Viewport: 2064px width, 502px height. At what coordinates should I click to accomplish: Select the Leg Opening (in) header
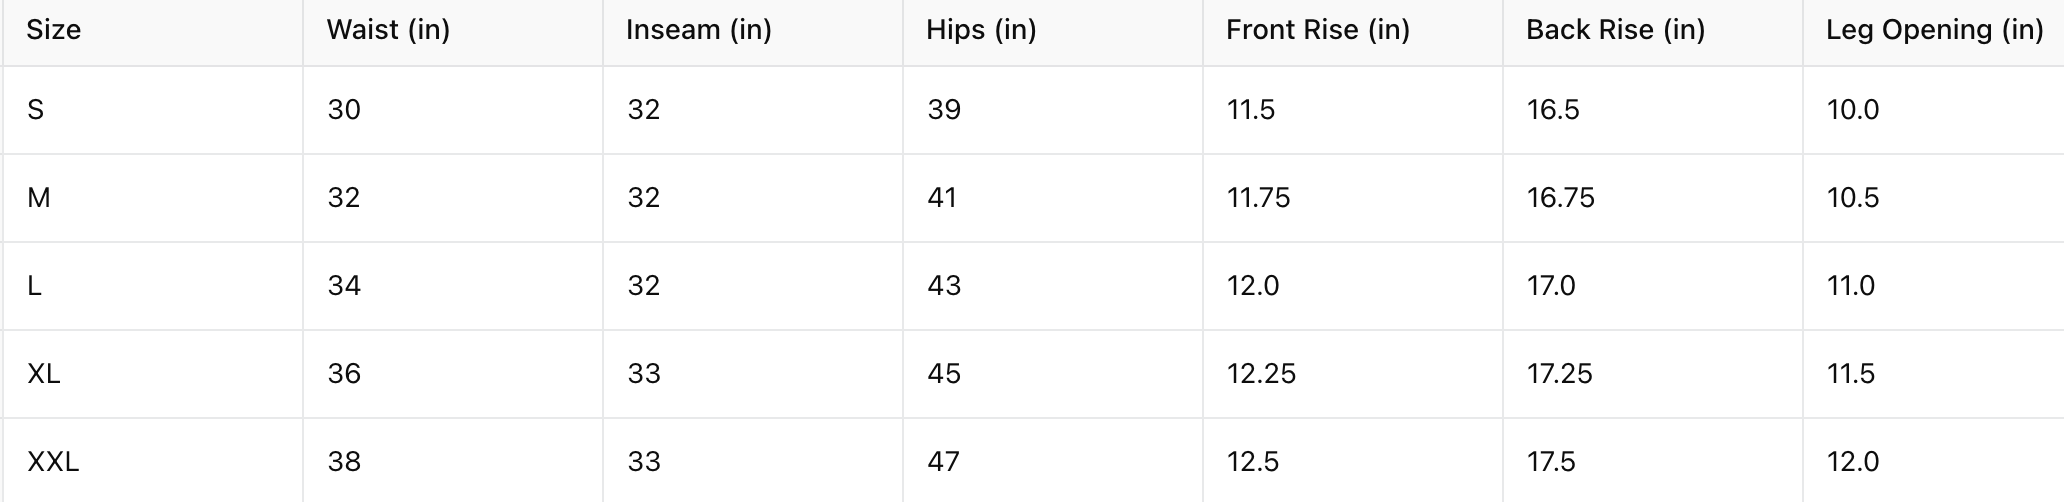tap(1934, 30)
